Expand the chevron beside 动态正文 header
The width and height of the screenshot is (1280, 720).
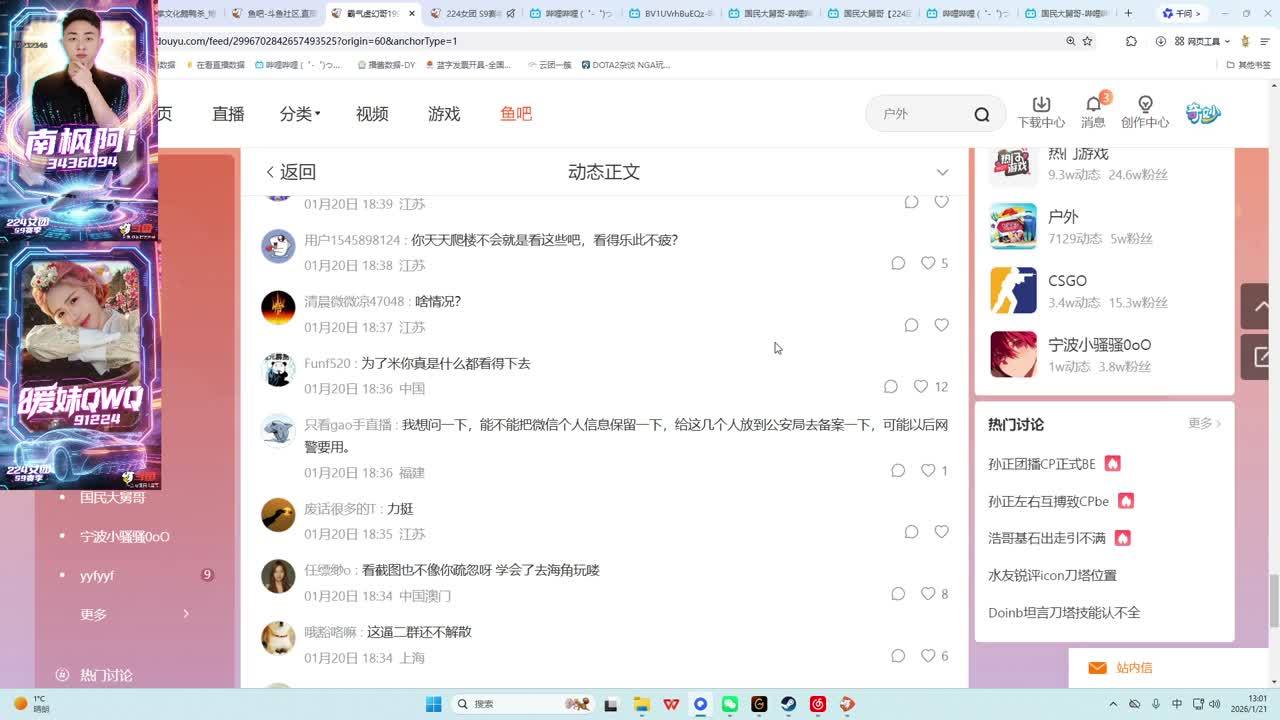pyautogui.click(x=942, y=172)
